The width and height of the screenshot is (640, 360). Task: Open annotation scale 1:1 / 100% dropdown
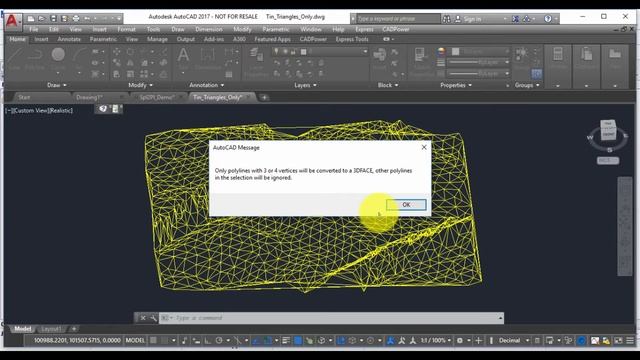pyautogui.click(x=436, y=340)
